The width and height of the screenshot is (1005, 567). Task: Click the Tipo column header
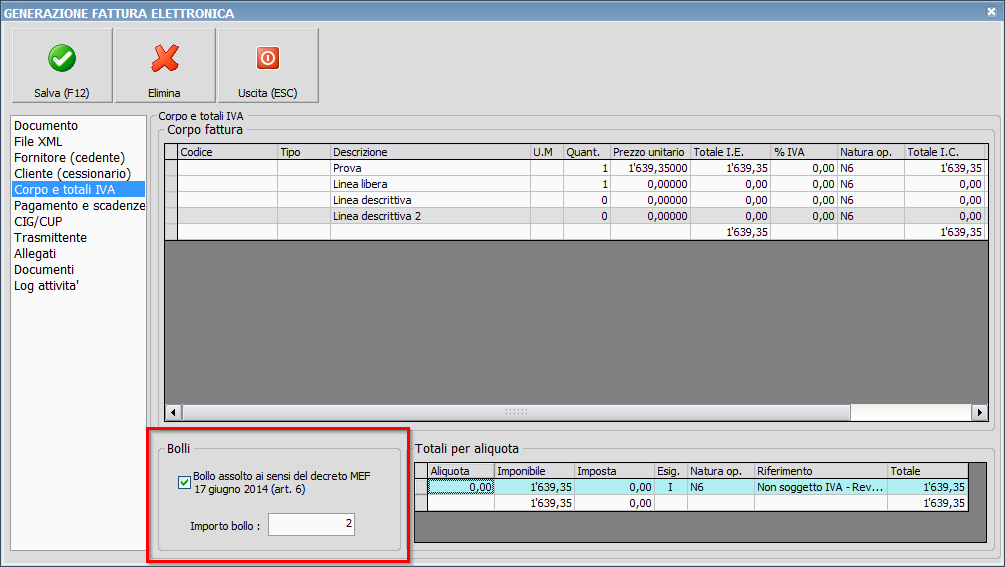click(304, 152)
